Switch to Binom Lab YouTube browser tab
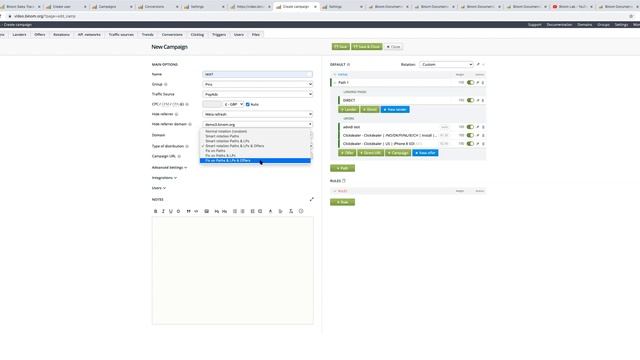The image size is (640, 360). (x=572, y=7)
